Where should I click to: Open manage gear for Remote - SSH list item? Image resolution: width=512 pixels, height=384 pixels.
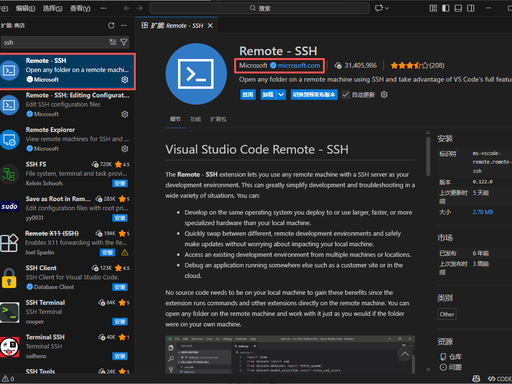pyautogui.click(x=125, y=80)
